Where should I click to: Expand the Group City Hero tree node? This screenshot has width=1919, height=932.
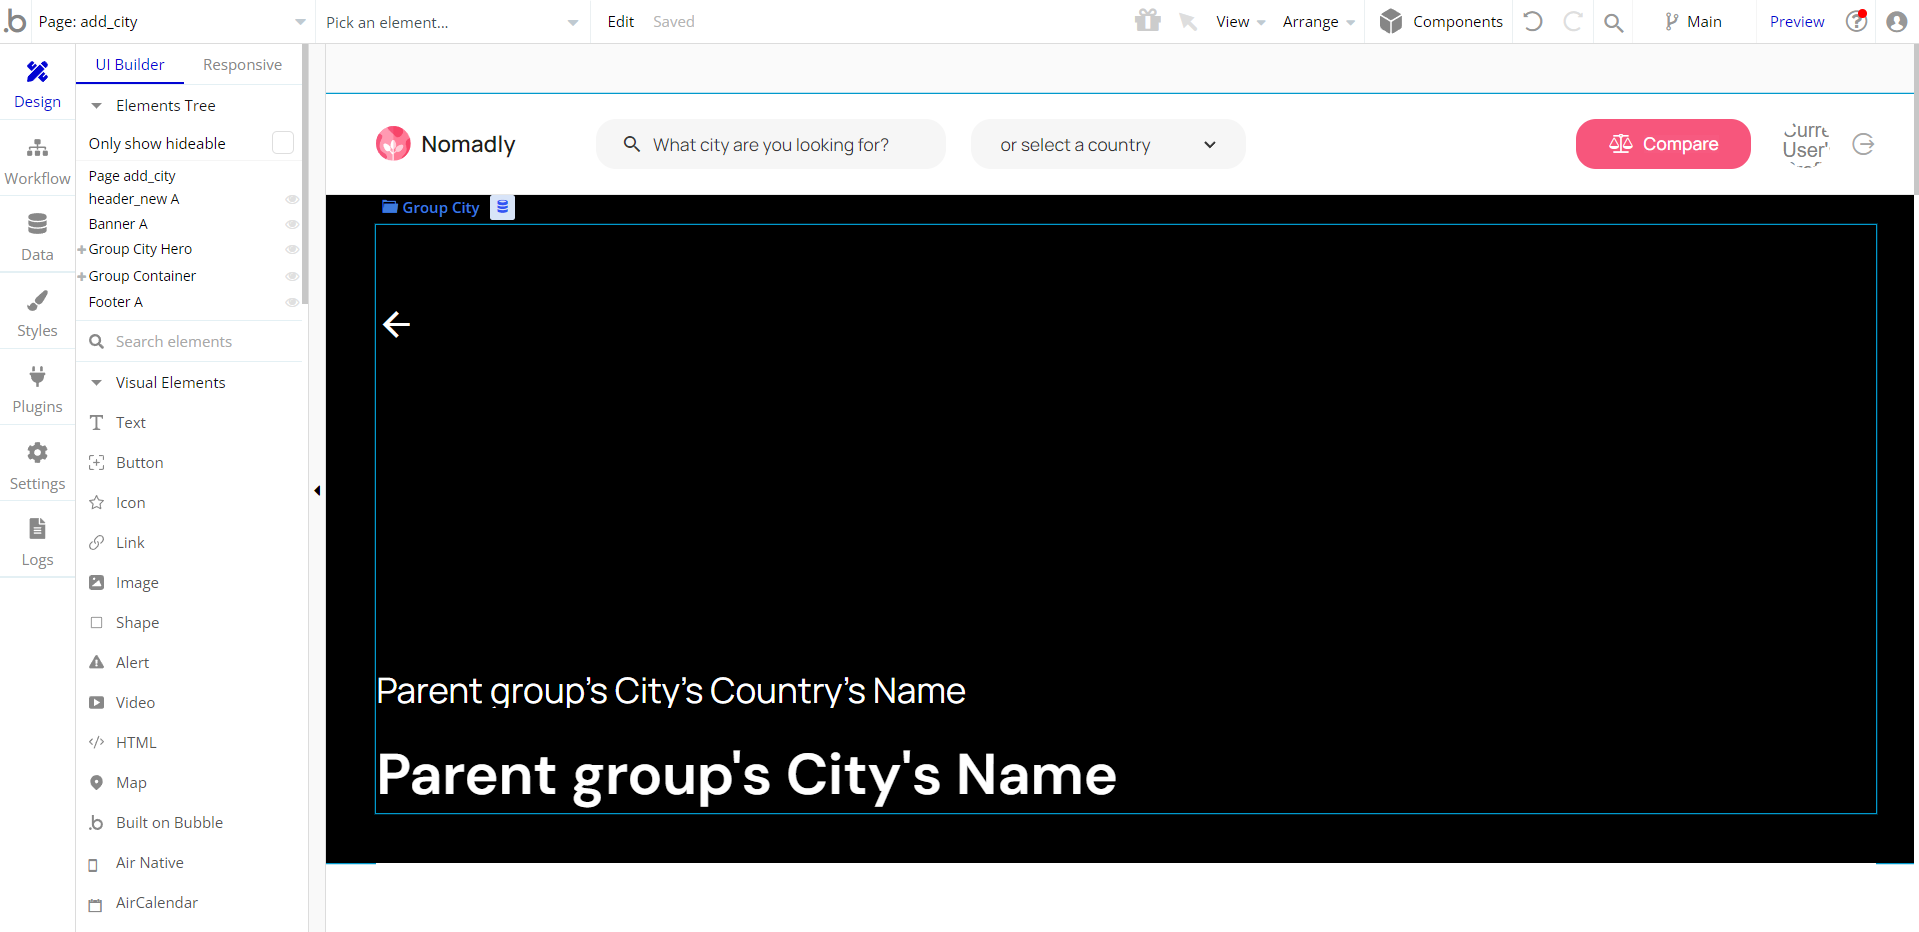click(x=82, y=249)
